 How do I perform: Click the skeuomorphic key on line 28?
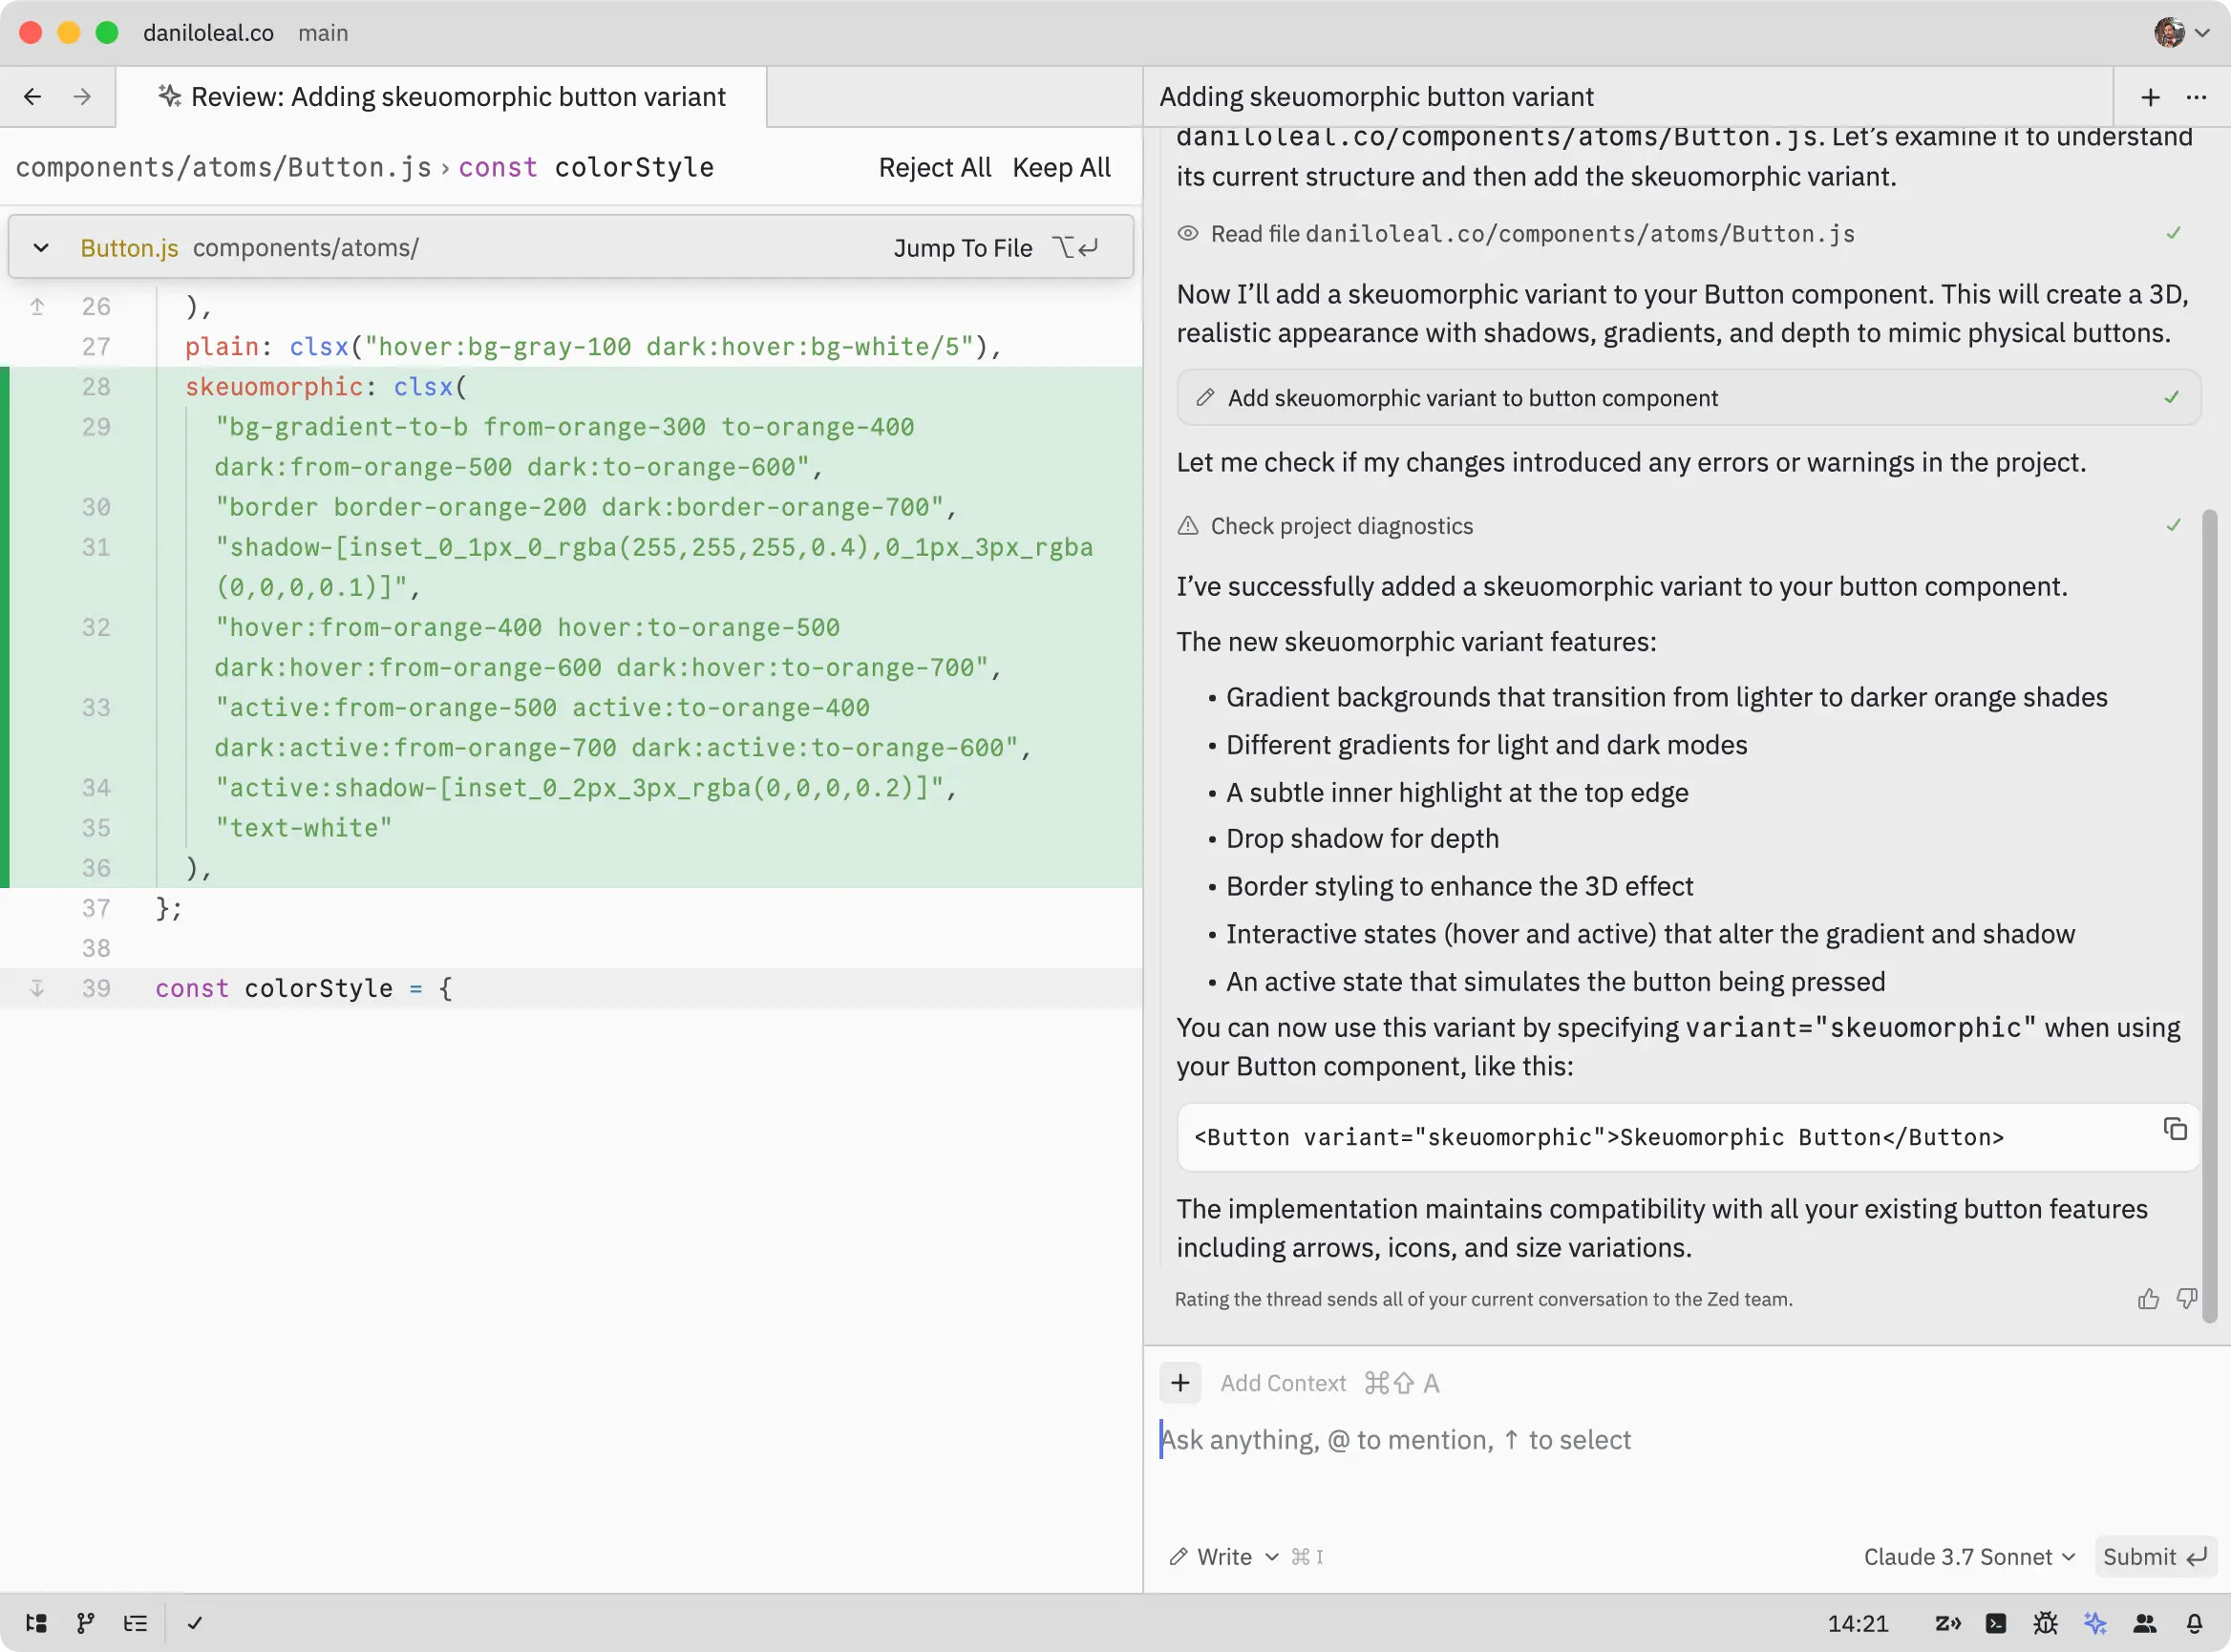point(274,386)
